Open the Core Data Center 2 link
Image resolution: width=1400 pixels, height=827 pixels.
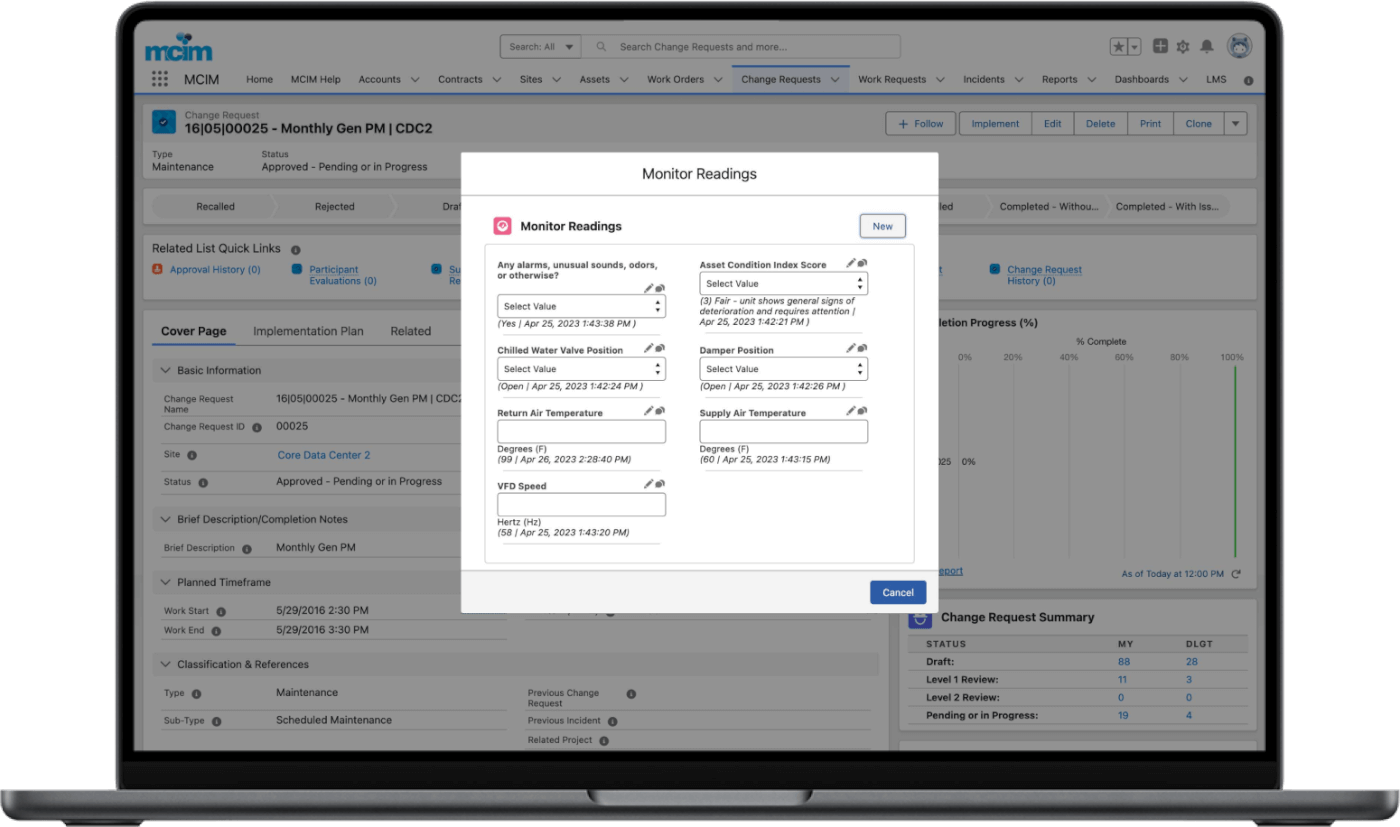324,455
